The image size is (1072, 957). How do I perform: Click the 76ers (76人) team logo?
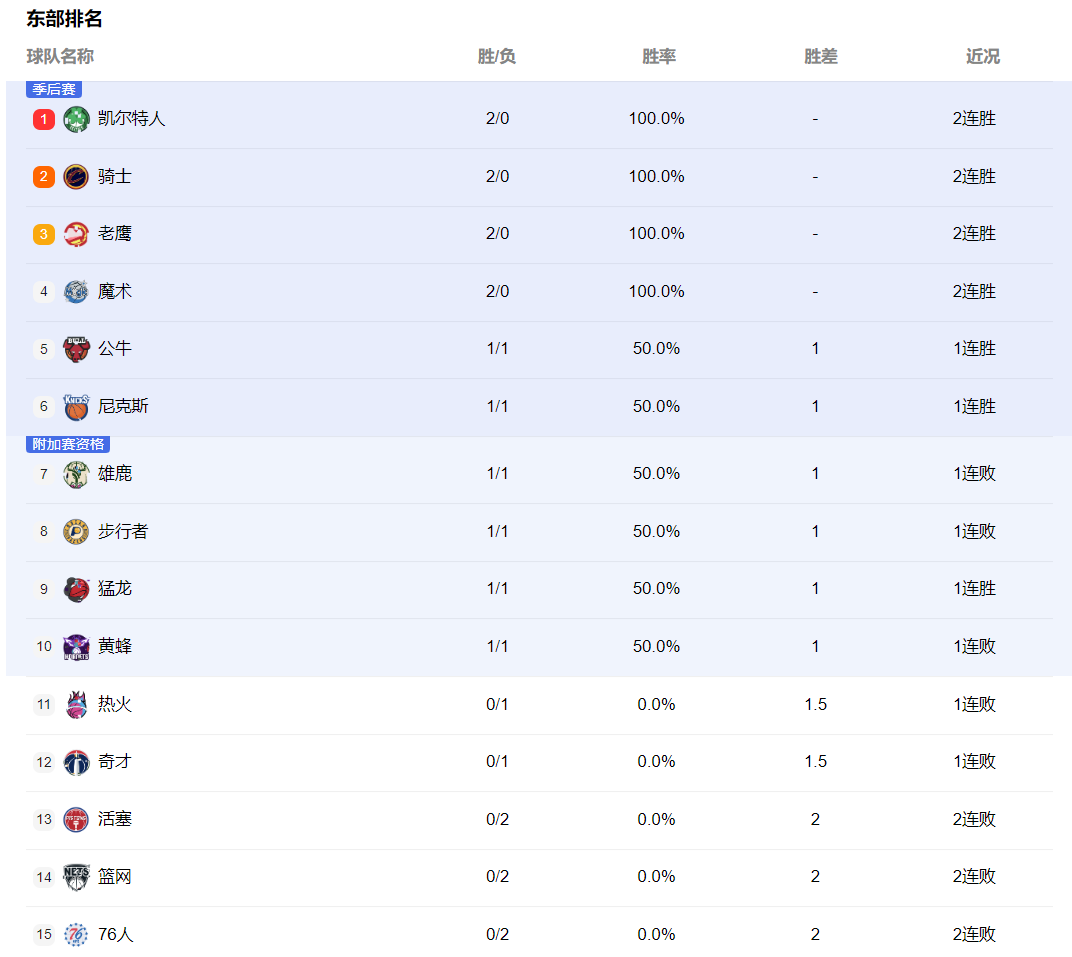tap(76, 934)
